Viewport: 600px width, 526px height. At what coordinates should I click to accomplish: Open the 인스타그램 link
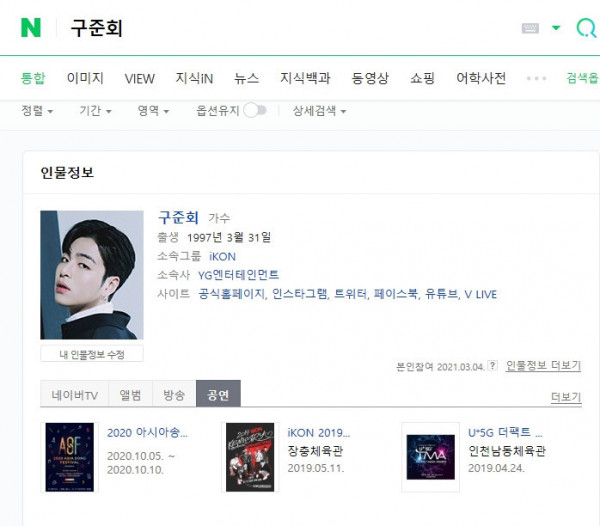[300, 294]
